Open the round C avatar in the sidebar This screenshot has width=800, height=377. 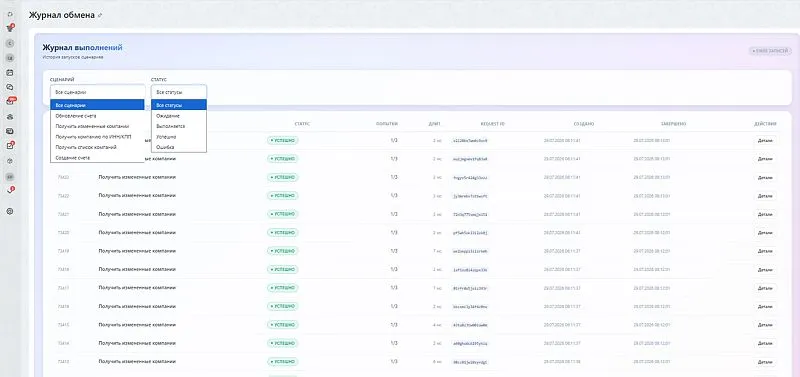click(10, 43)
